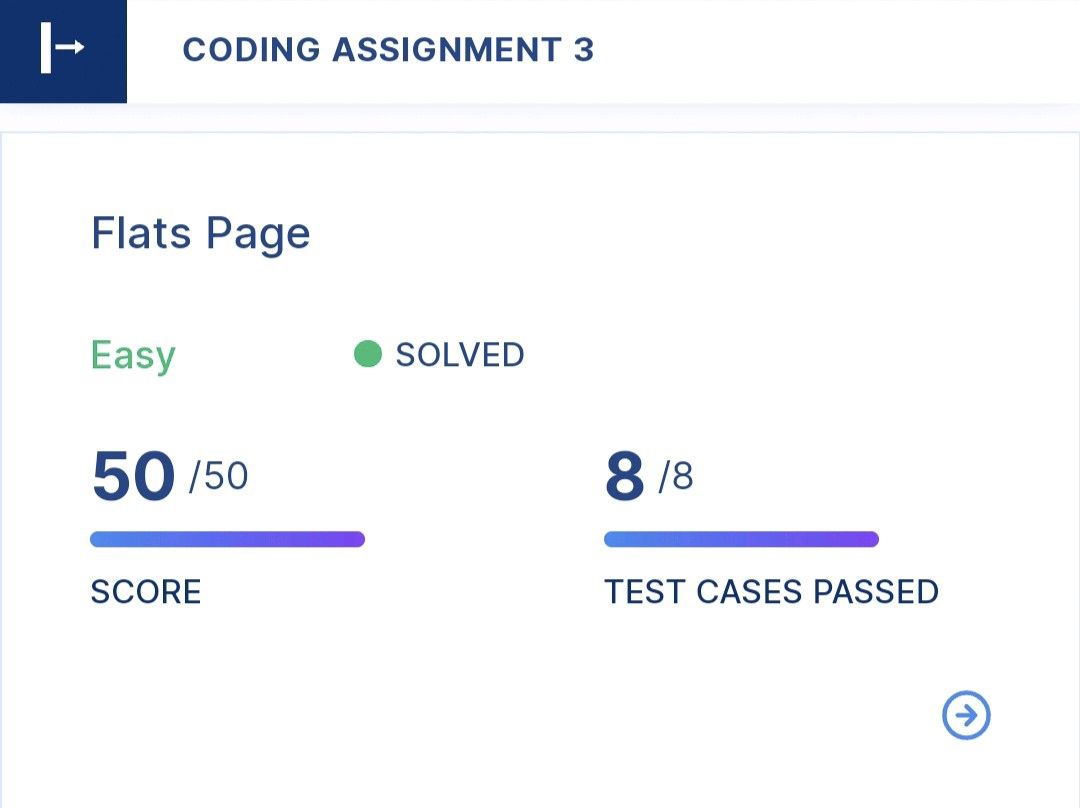1080x808 pixels.
Task: Click the dark blue sidebar toggle box
Action: (x=63, y=51)
